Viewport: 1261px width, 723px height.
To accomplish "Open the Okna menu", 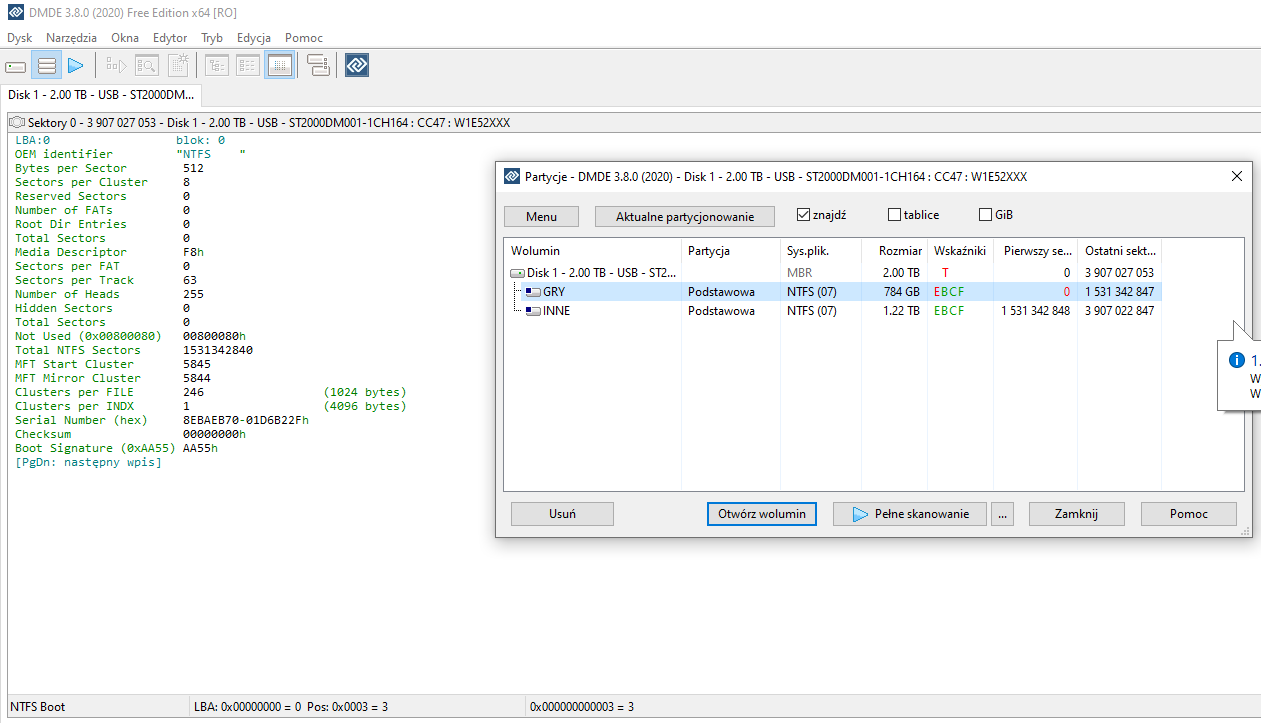I will point(125,37).
